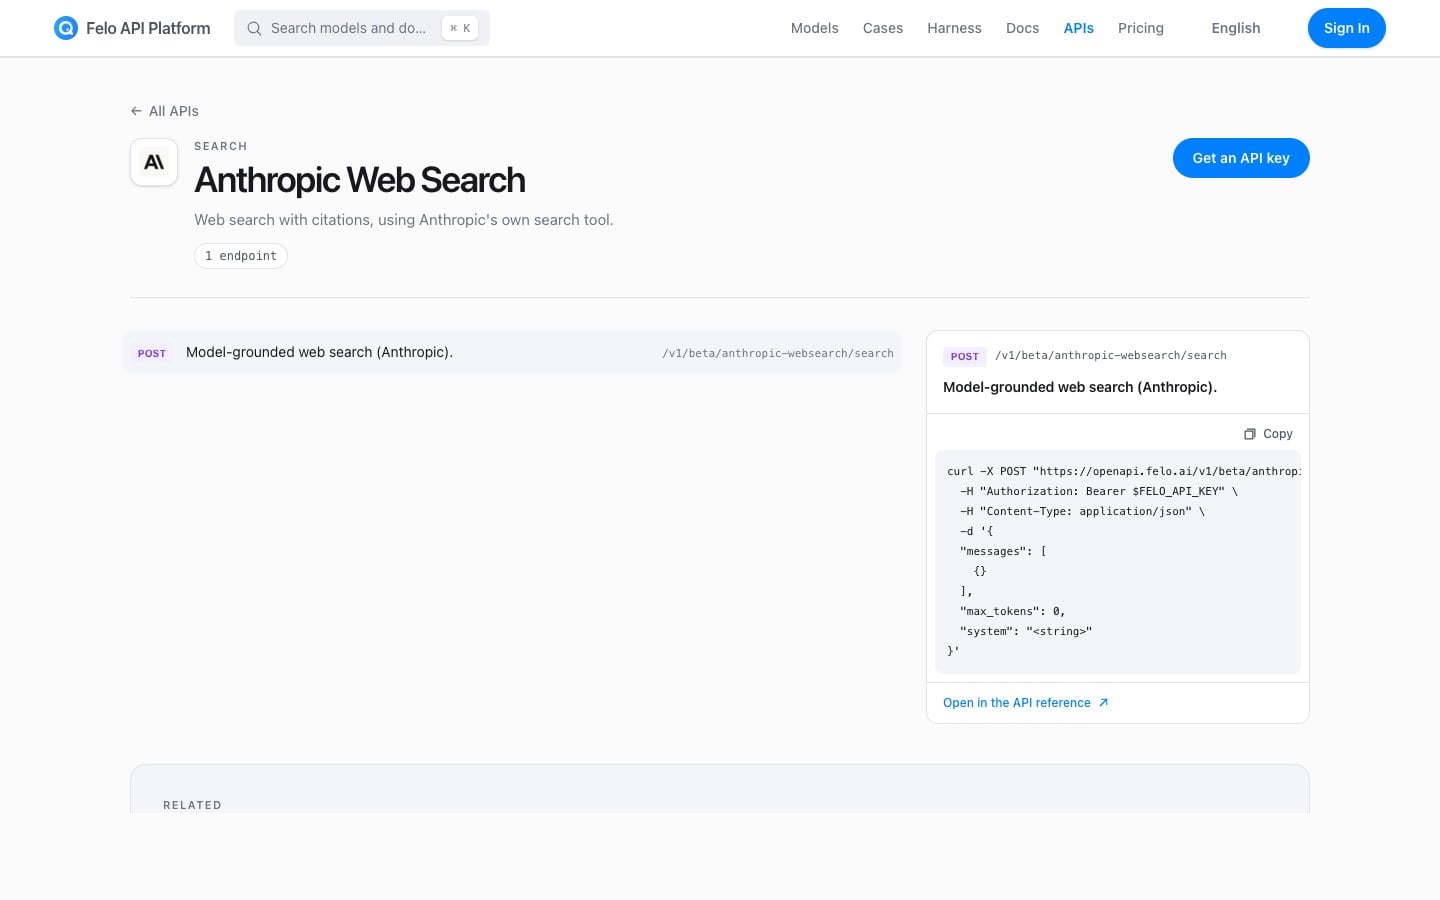Select the APIs nav item

[x=1078, y=28]
